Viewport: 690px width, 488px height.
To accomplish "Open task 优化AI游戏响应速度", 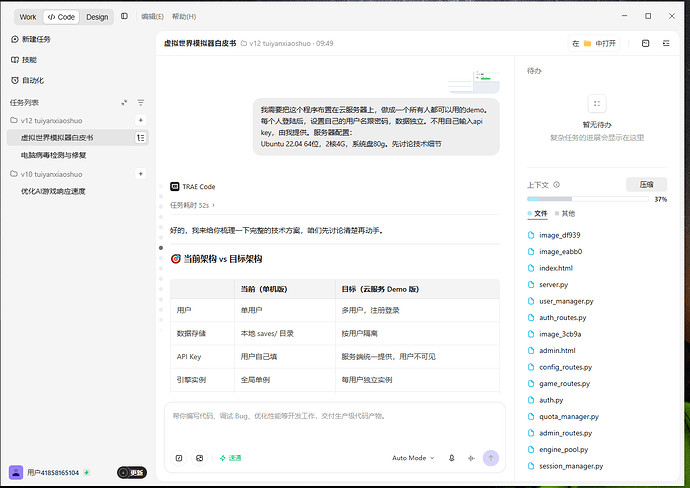I will pos(53,191).
